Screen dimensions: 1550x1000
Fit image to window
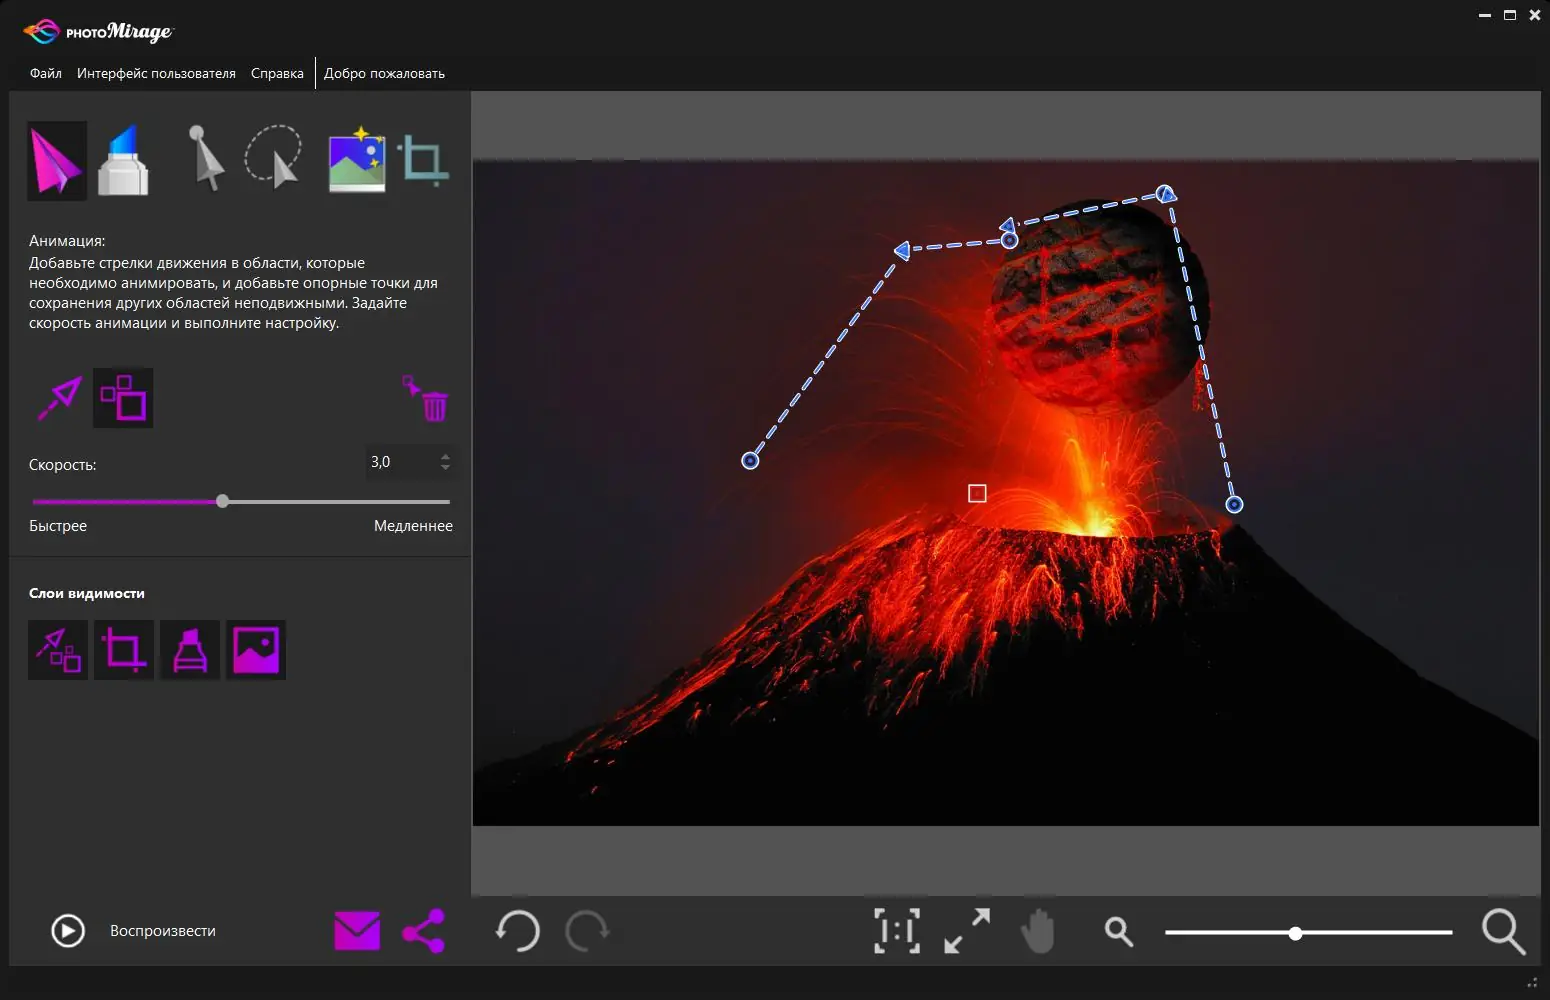click(967, 931)
